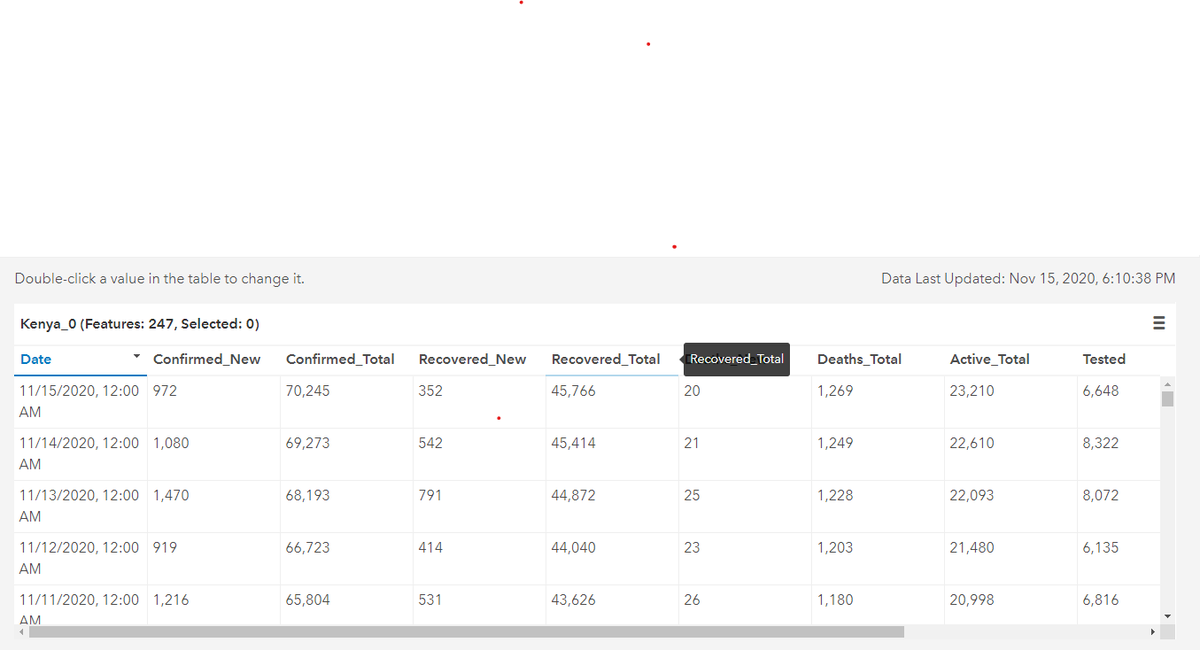
Task: Click the value 25 in 11/13 row
Action: click(x=692, y=495)
